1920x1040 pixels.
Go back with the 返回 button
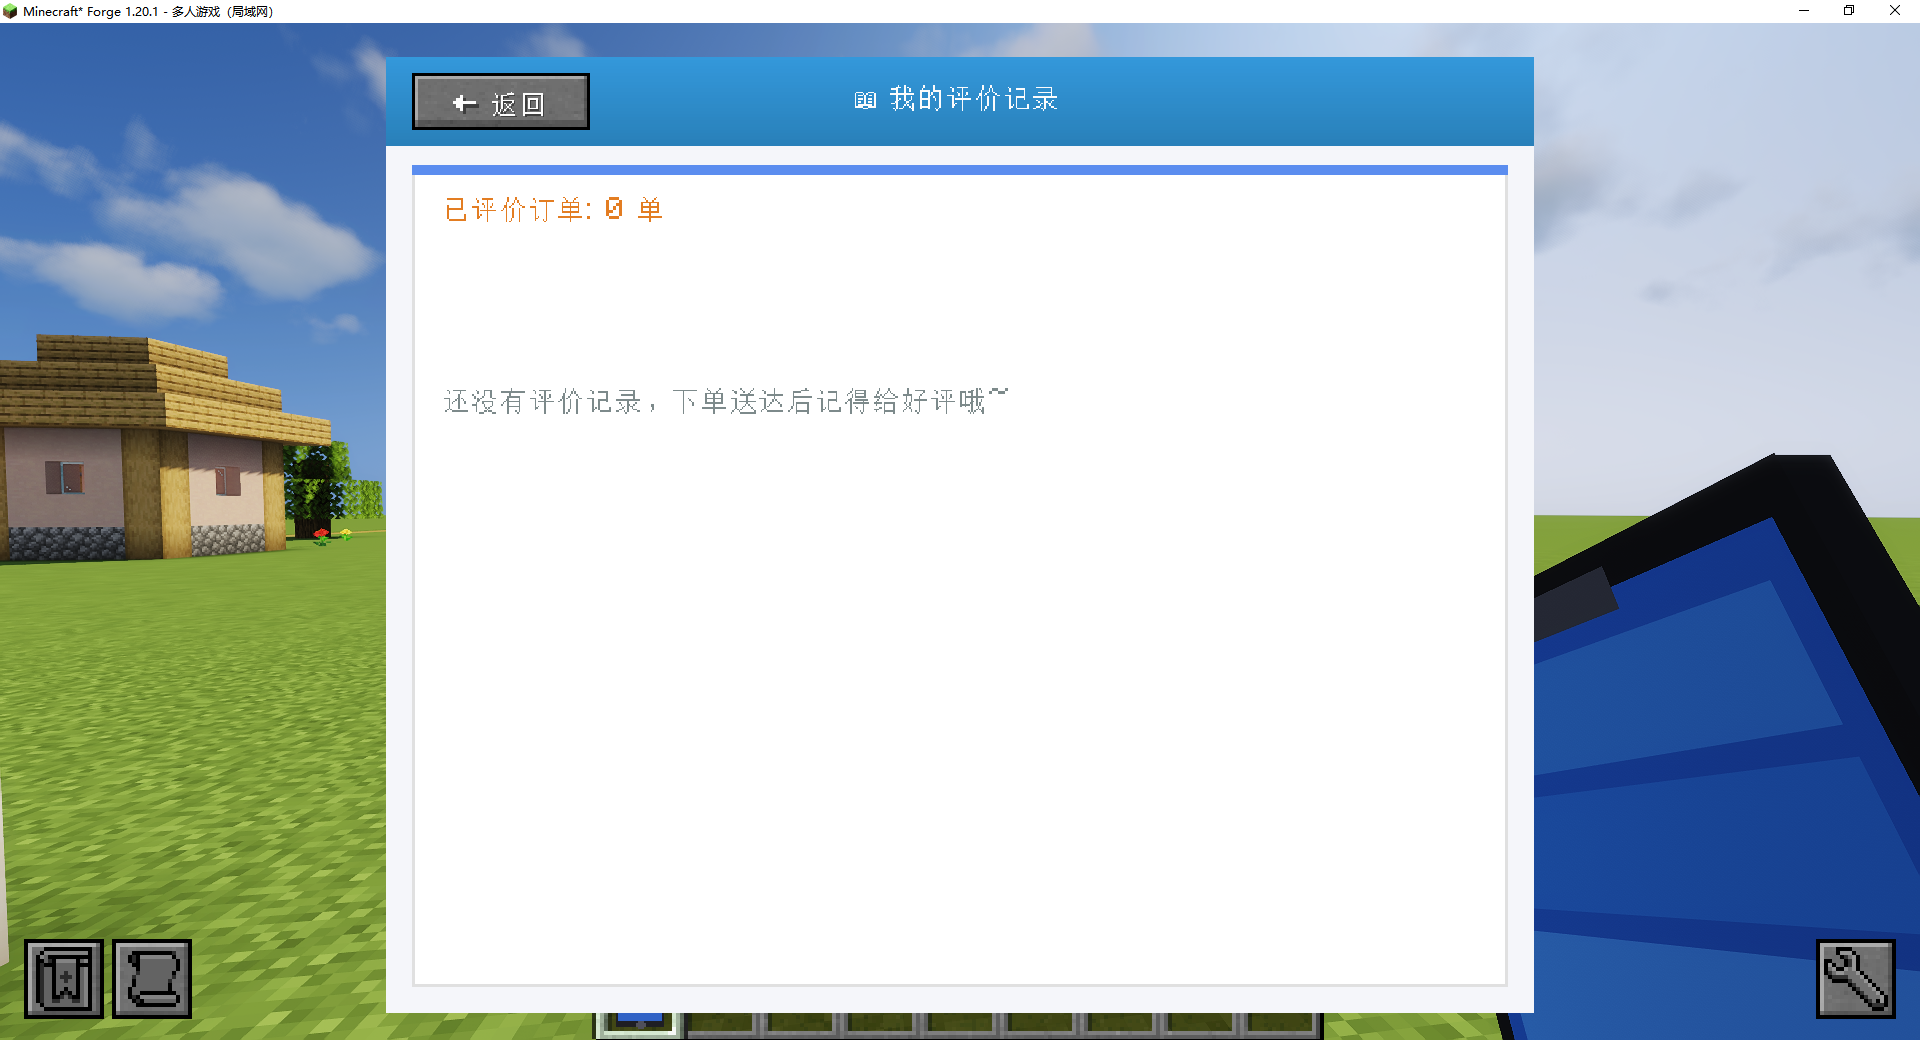501,102
